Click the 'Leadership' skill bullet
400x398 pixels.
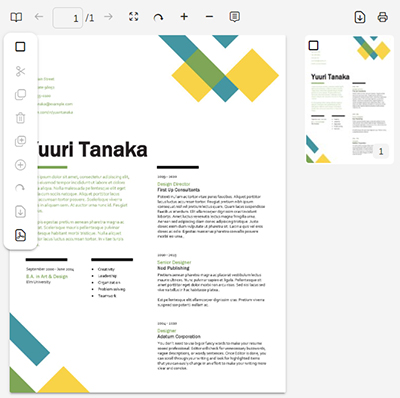pos(107,276)
